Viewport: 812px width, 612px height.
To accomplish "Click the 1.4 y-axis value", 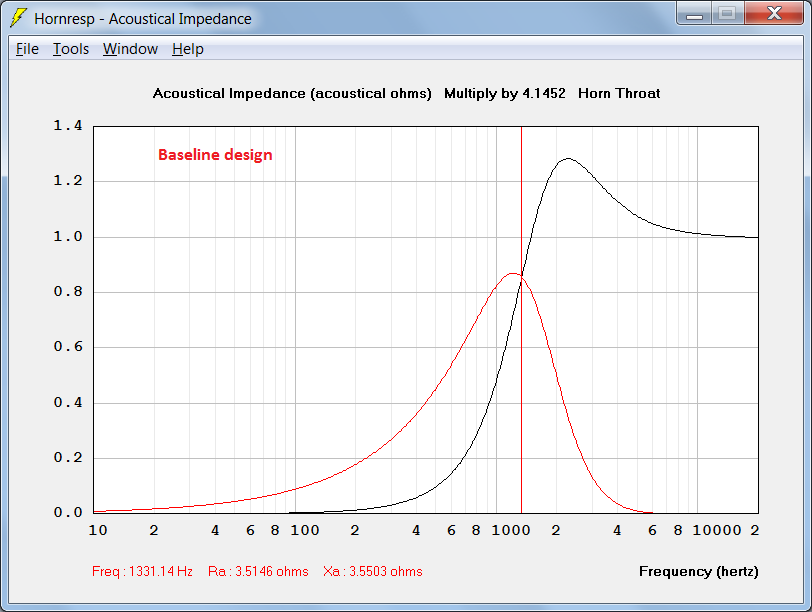I will [68, 125].
